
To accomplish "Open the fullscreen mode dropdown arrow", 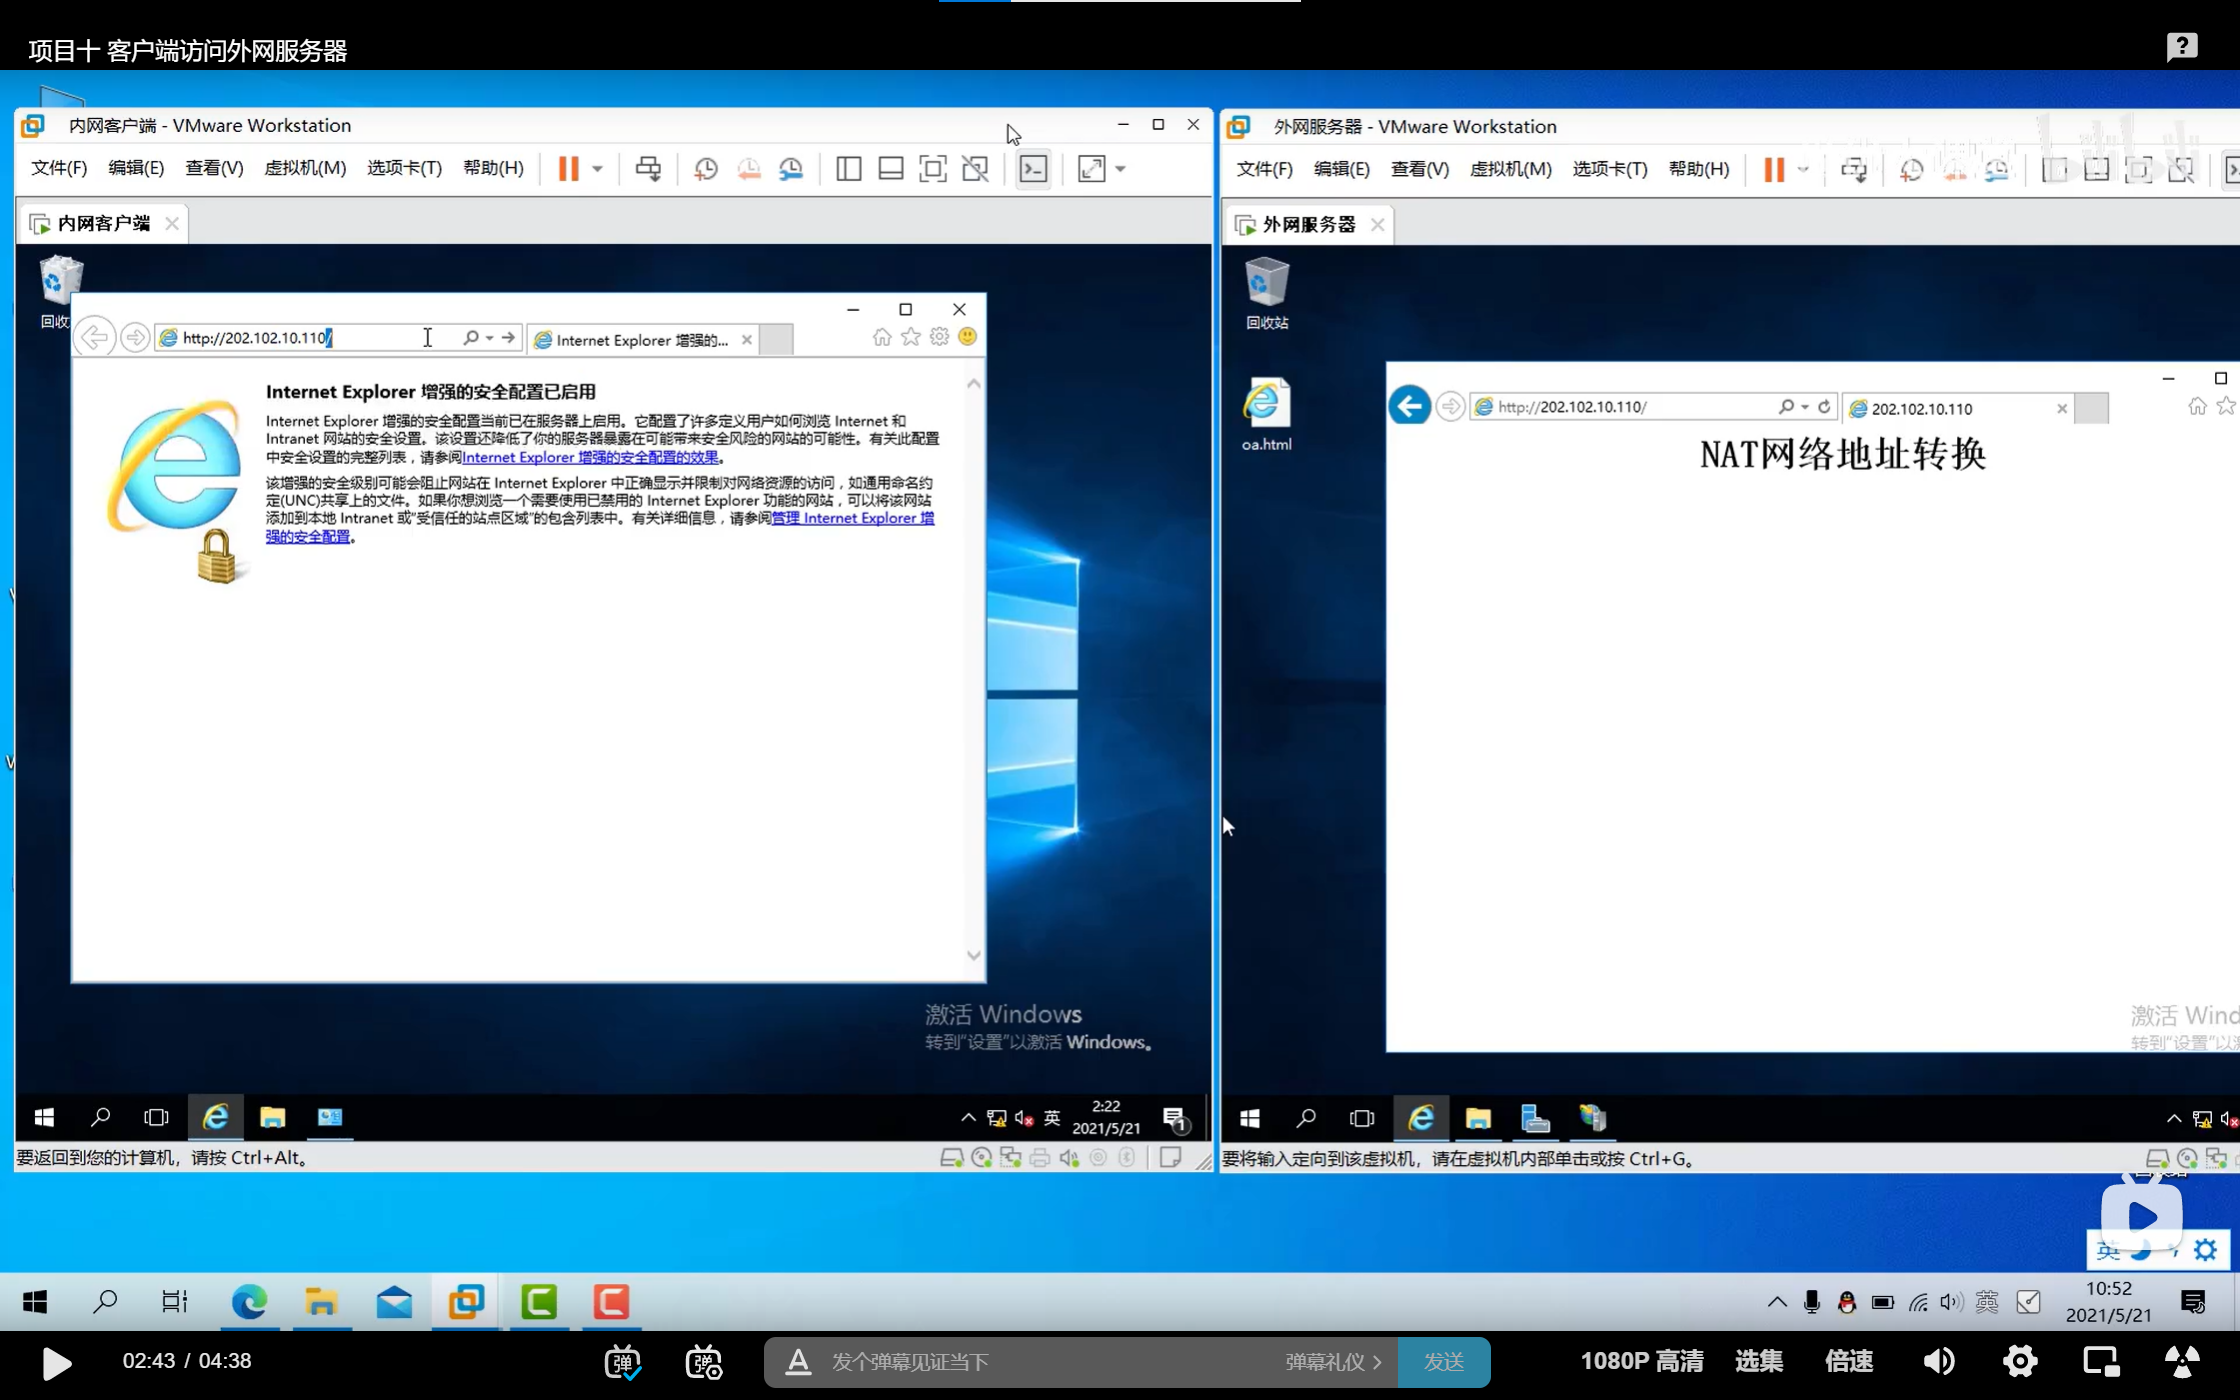I will (x=1117, y=168).
